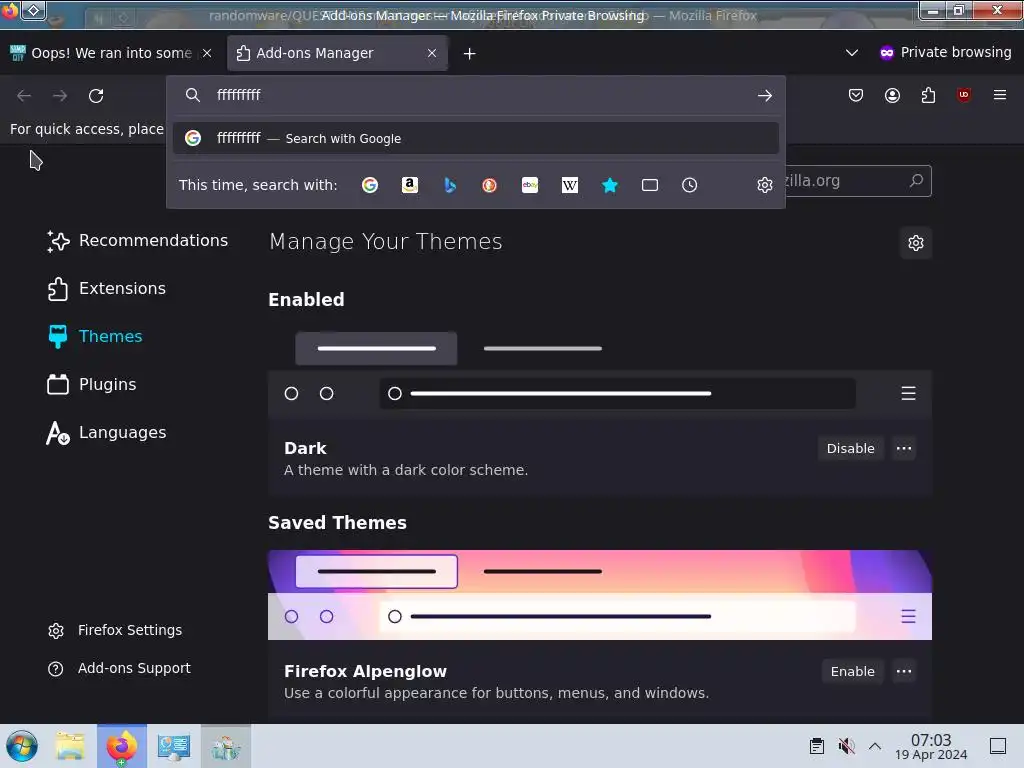Open the Plugins category
The height and width of the screenshot is (768, 1024).
tap(91, 384)
